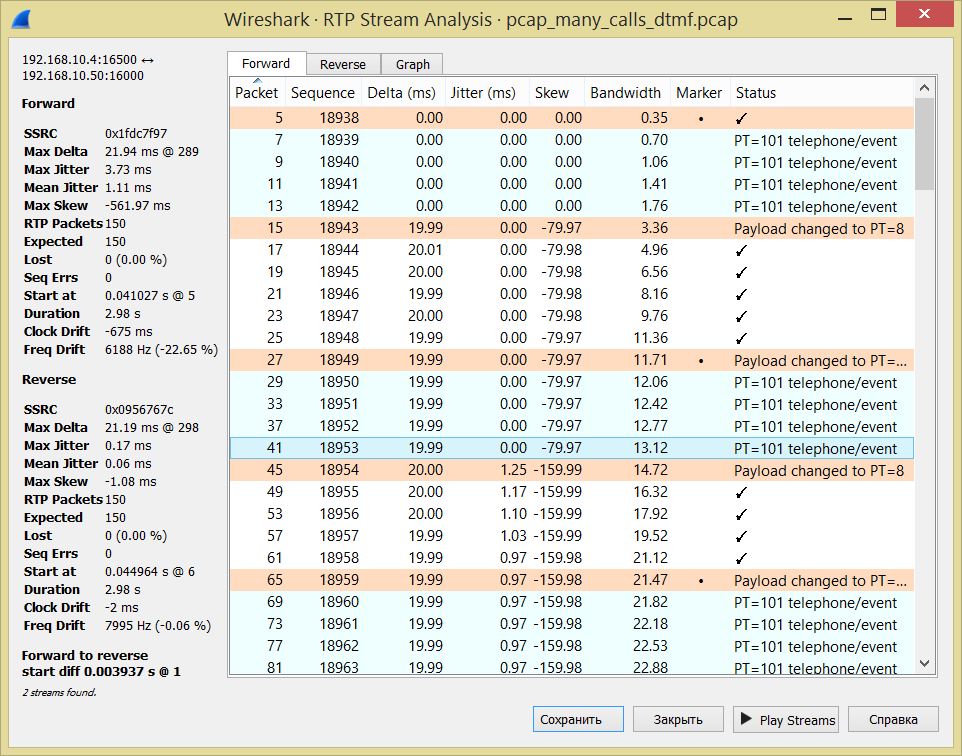This screenshot has width=962, height=756.
Task: Click the Freq Drift value 6188 Hz
Action: click(x=161, y=350)
